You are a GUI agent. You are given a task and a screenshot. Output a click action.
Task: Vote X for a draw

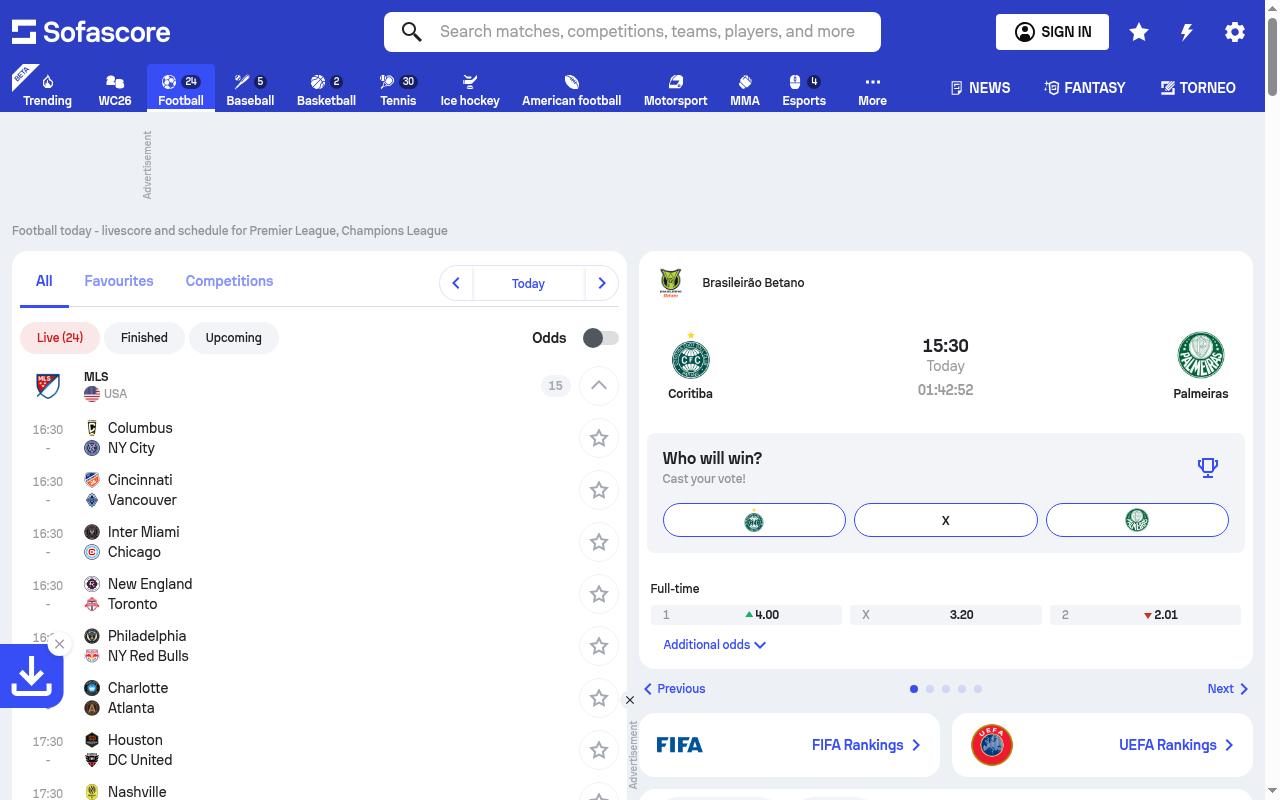coord(945,520)
